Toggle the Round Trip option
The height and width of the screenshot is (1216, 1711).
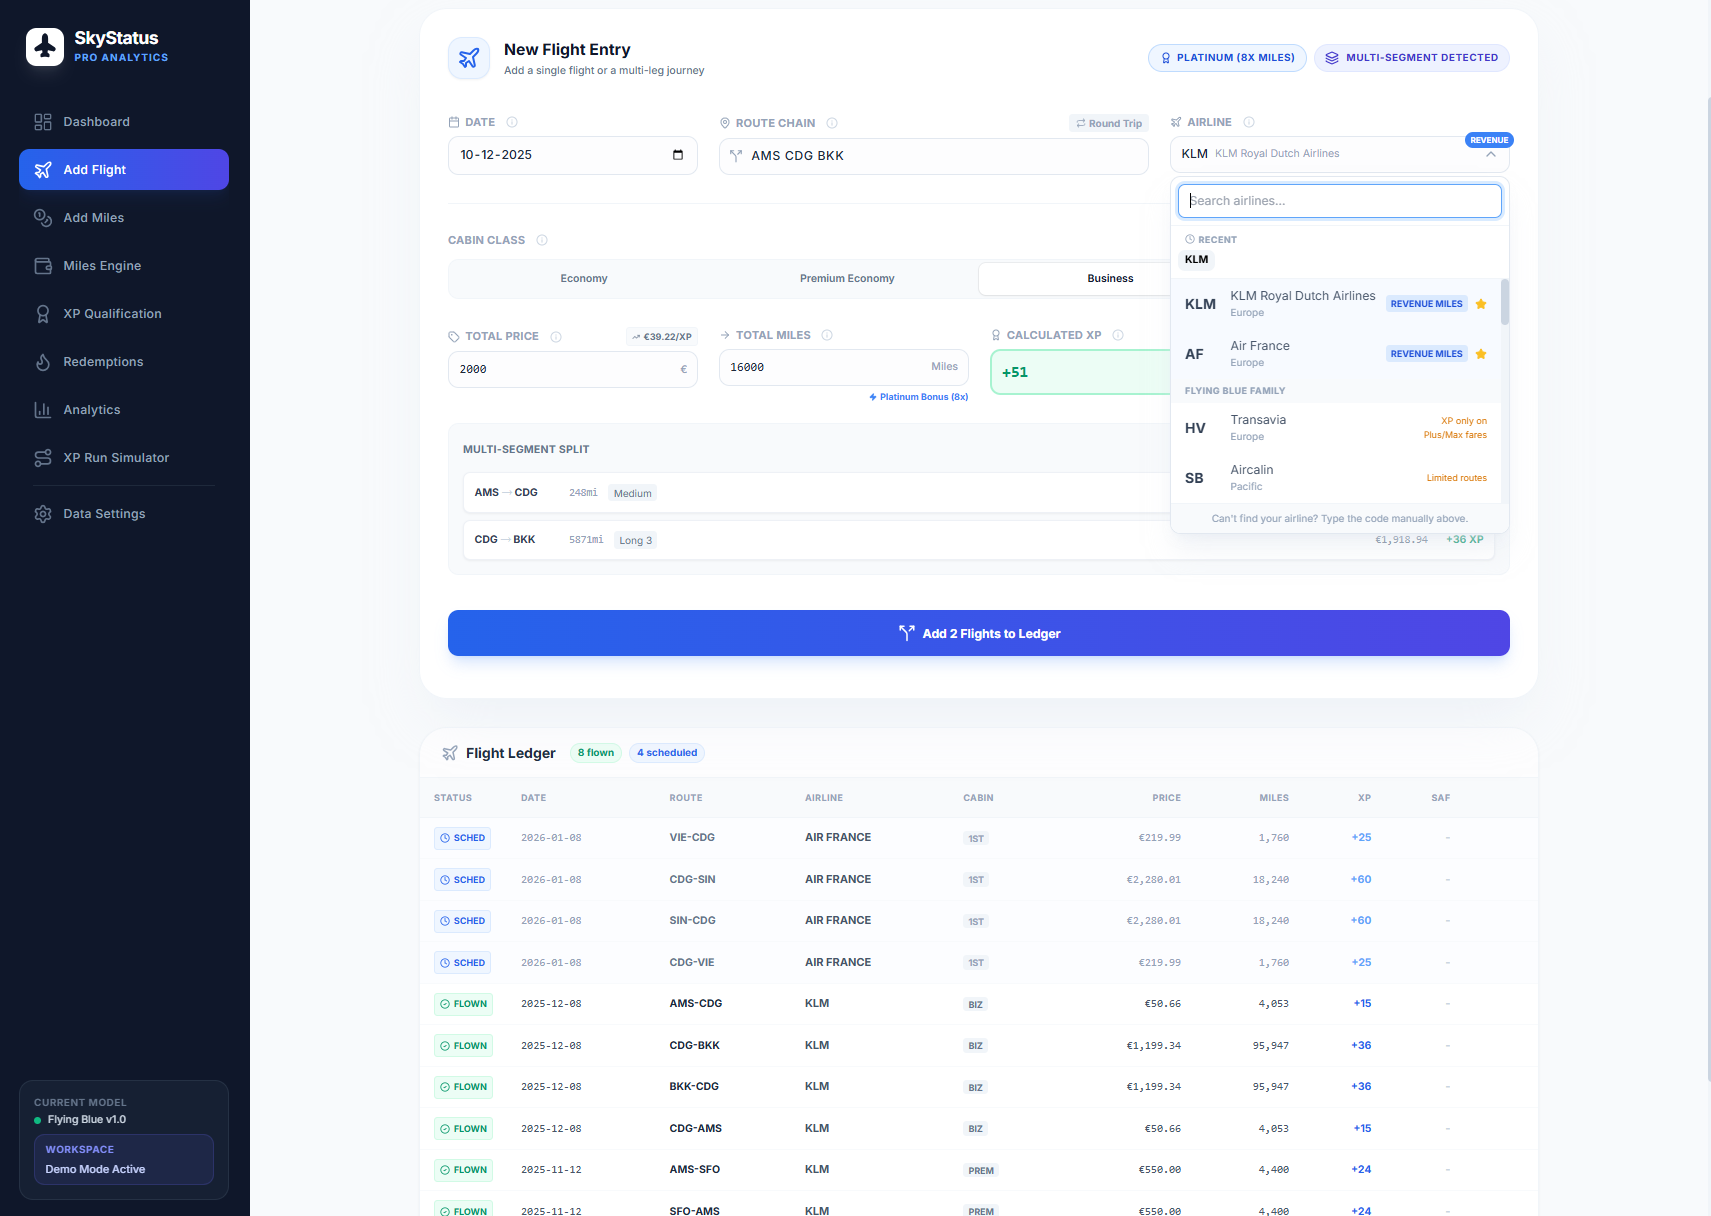[1109, 123]
